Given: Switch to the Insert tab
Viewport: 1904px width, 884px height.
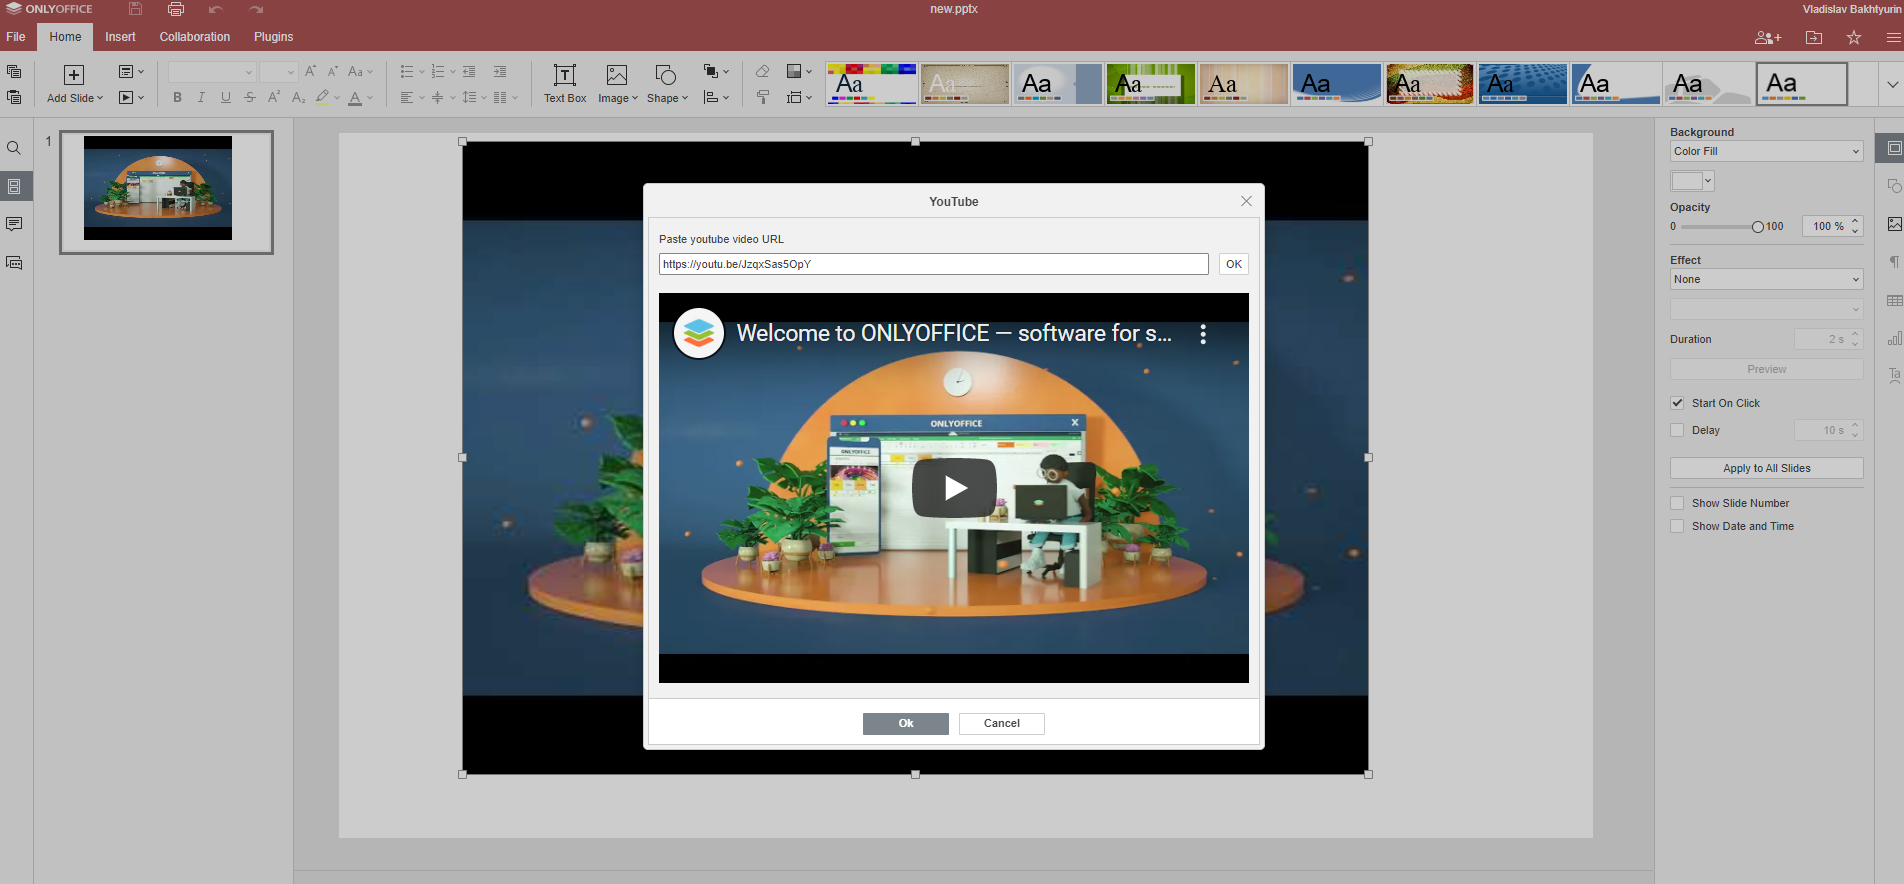Looking at the screenshot, I should (120, 37).
